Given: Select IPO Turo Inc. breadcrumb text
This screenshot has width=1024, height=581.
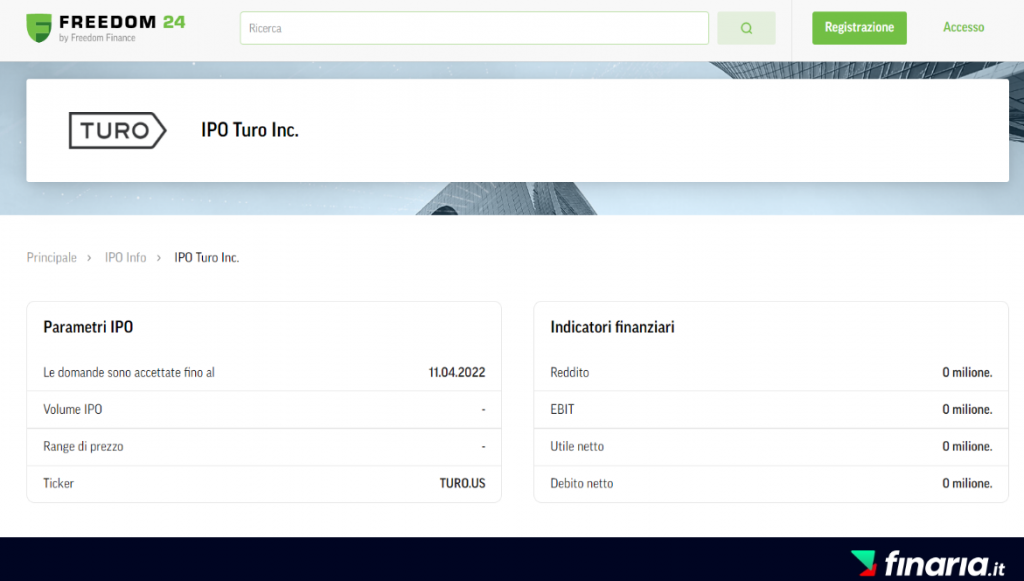Looking at the screenshot, I should [206, 257].
